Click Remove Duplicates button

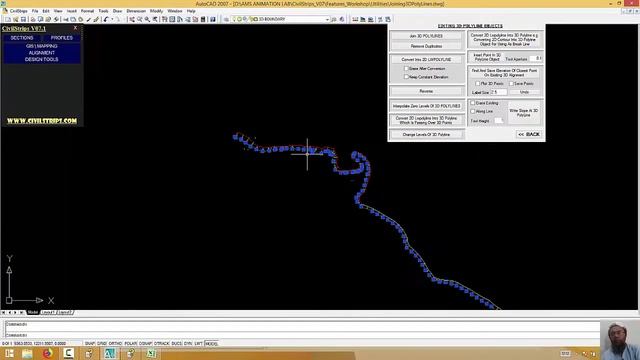click(426, 46)
